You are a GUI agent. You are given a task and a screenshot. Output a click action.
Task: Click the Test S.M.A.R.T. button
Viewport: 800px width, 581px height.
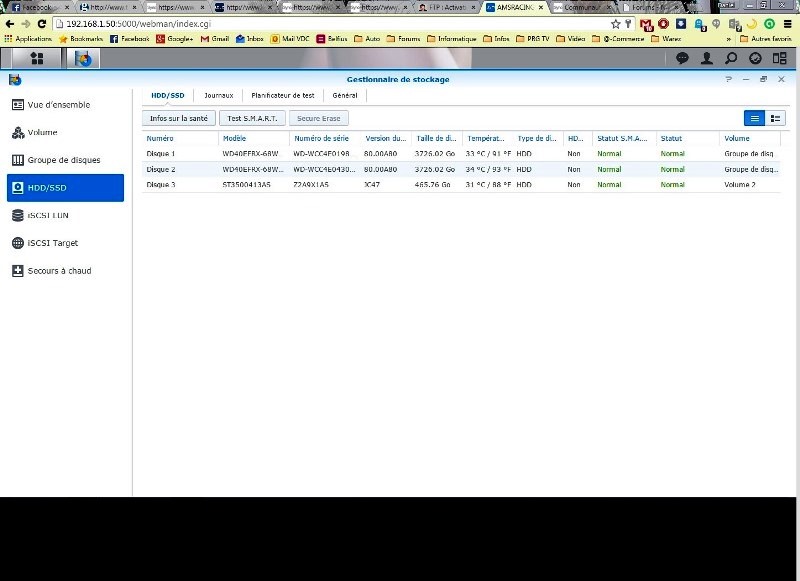(252, 118)
